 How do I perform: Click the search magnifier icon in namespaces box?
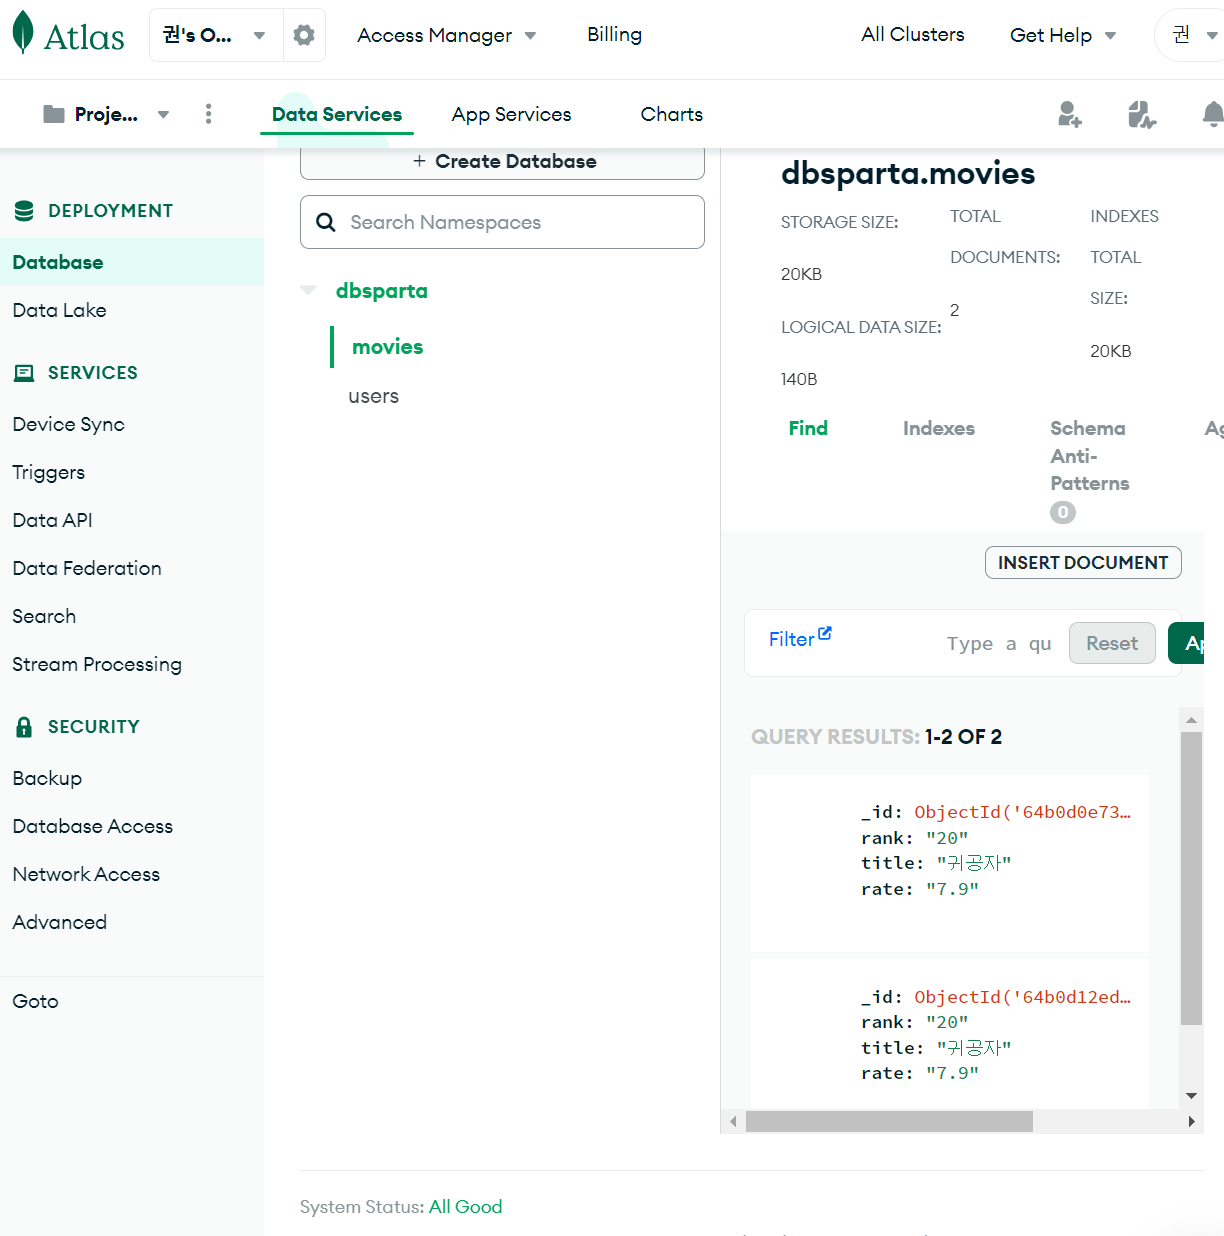click(x=326, y=222)
